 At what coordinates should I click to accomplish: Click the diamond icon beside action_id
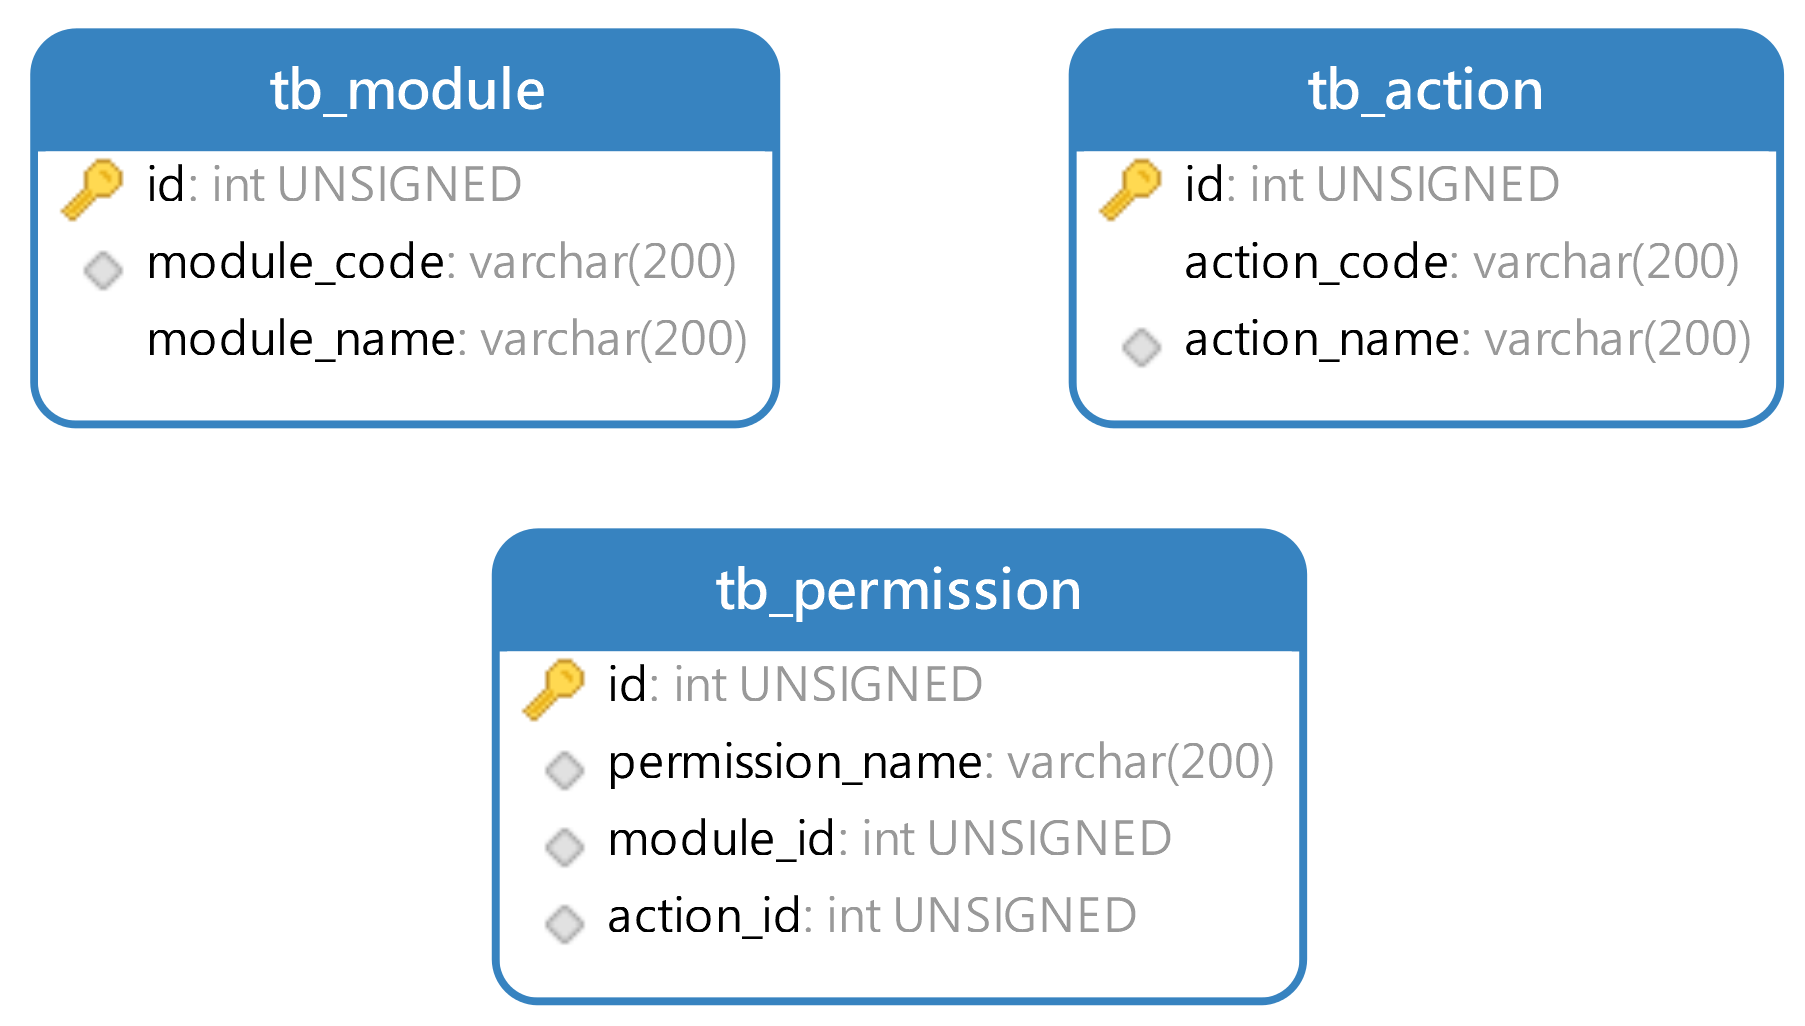564,923
